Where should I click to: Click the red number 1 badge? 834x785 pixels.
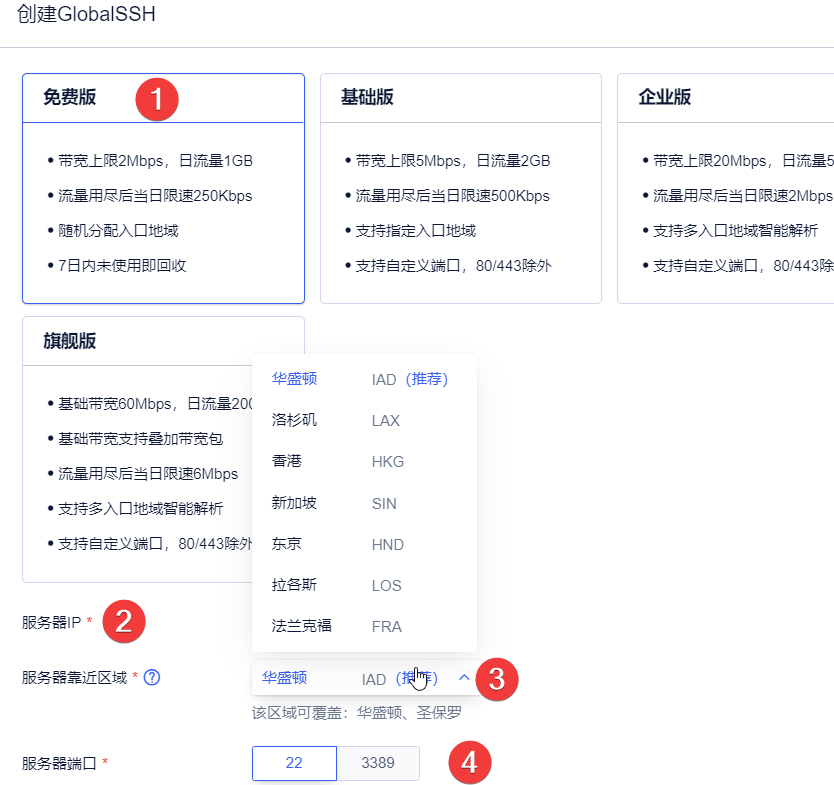(157, 100)
